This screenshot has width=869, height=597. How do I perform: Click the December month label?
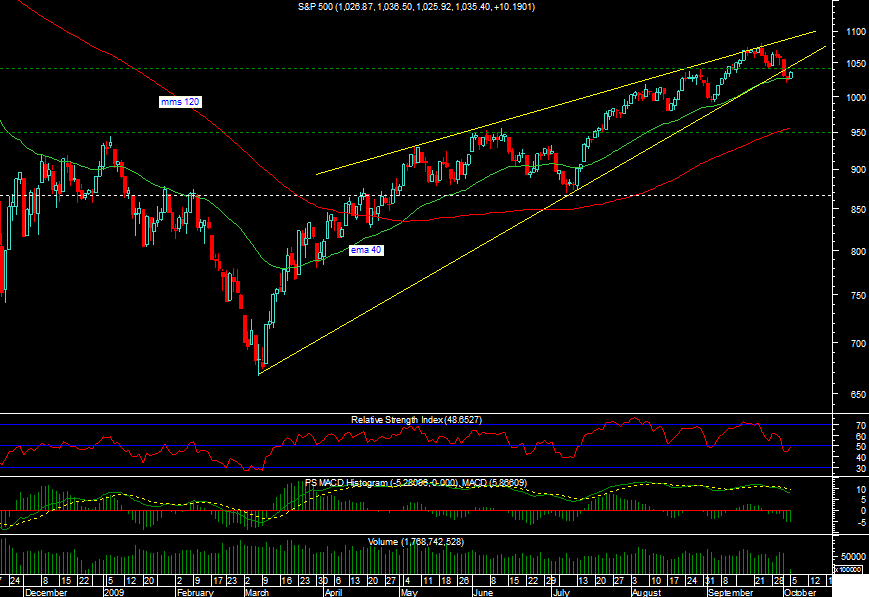point(46,592)
